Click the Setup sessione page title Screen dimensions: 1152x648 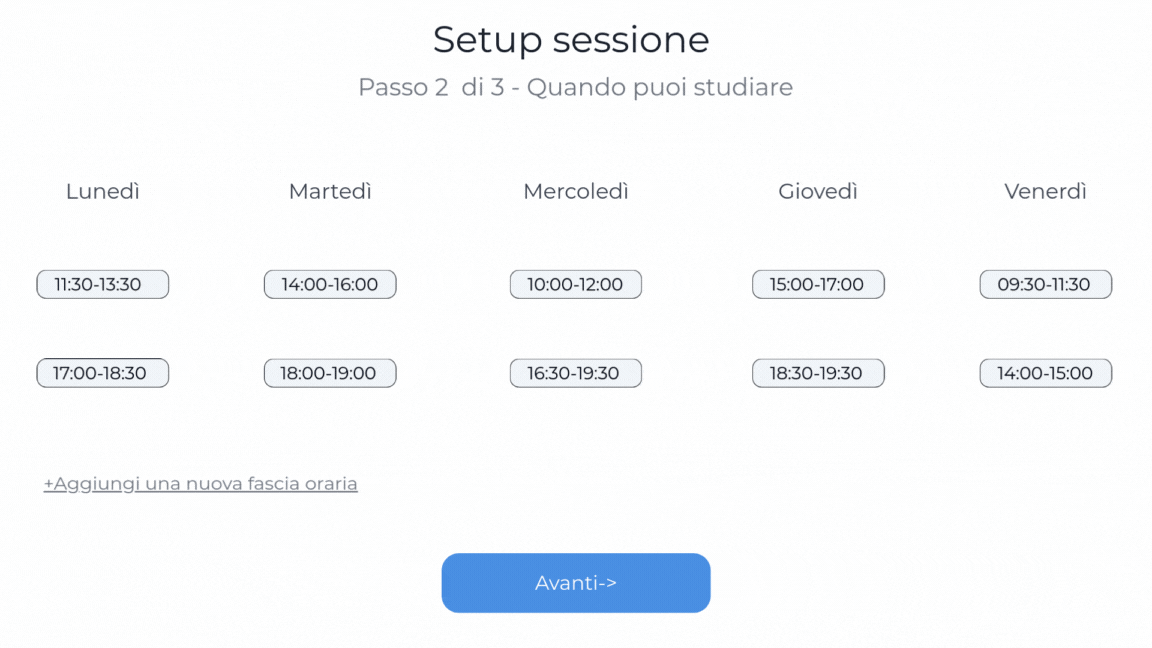tap(571, 40)
